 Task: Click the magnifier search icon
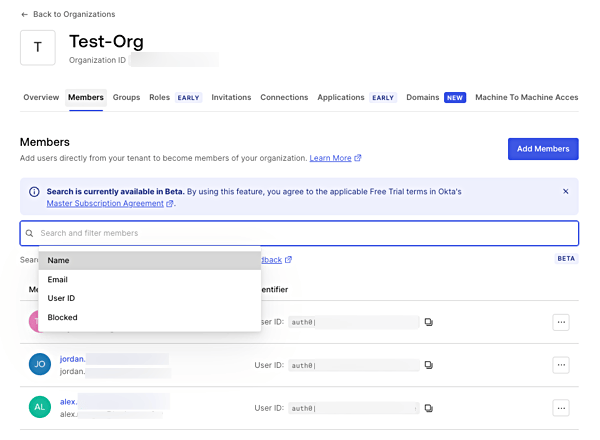point(29,233)
